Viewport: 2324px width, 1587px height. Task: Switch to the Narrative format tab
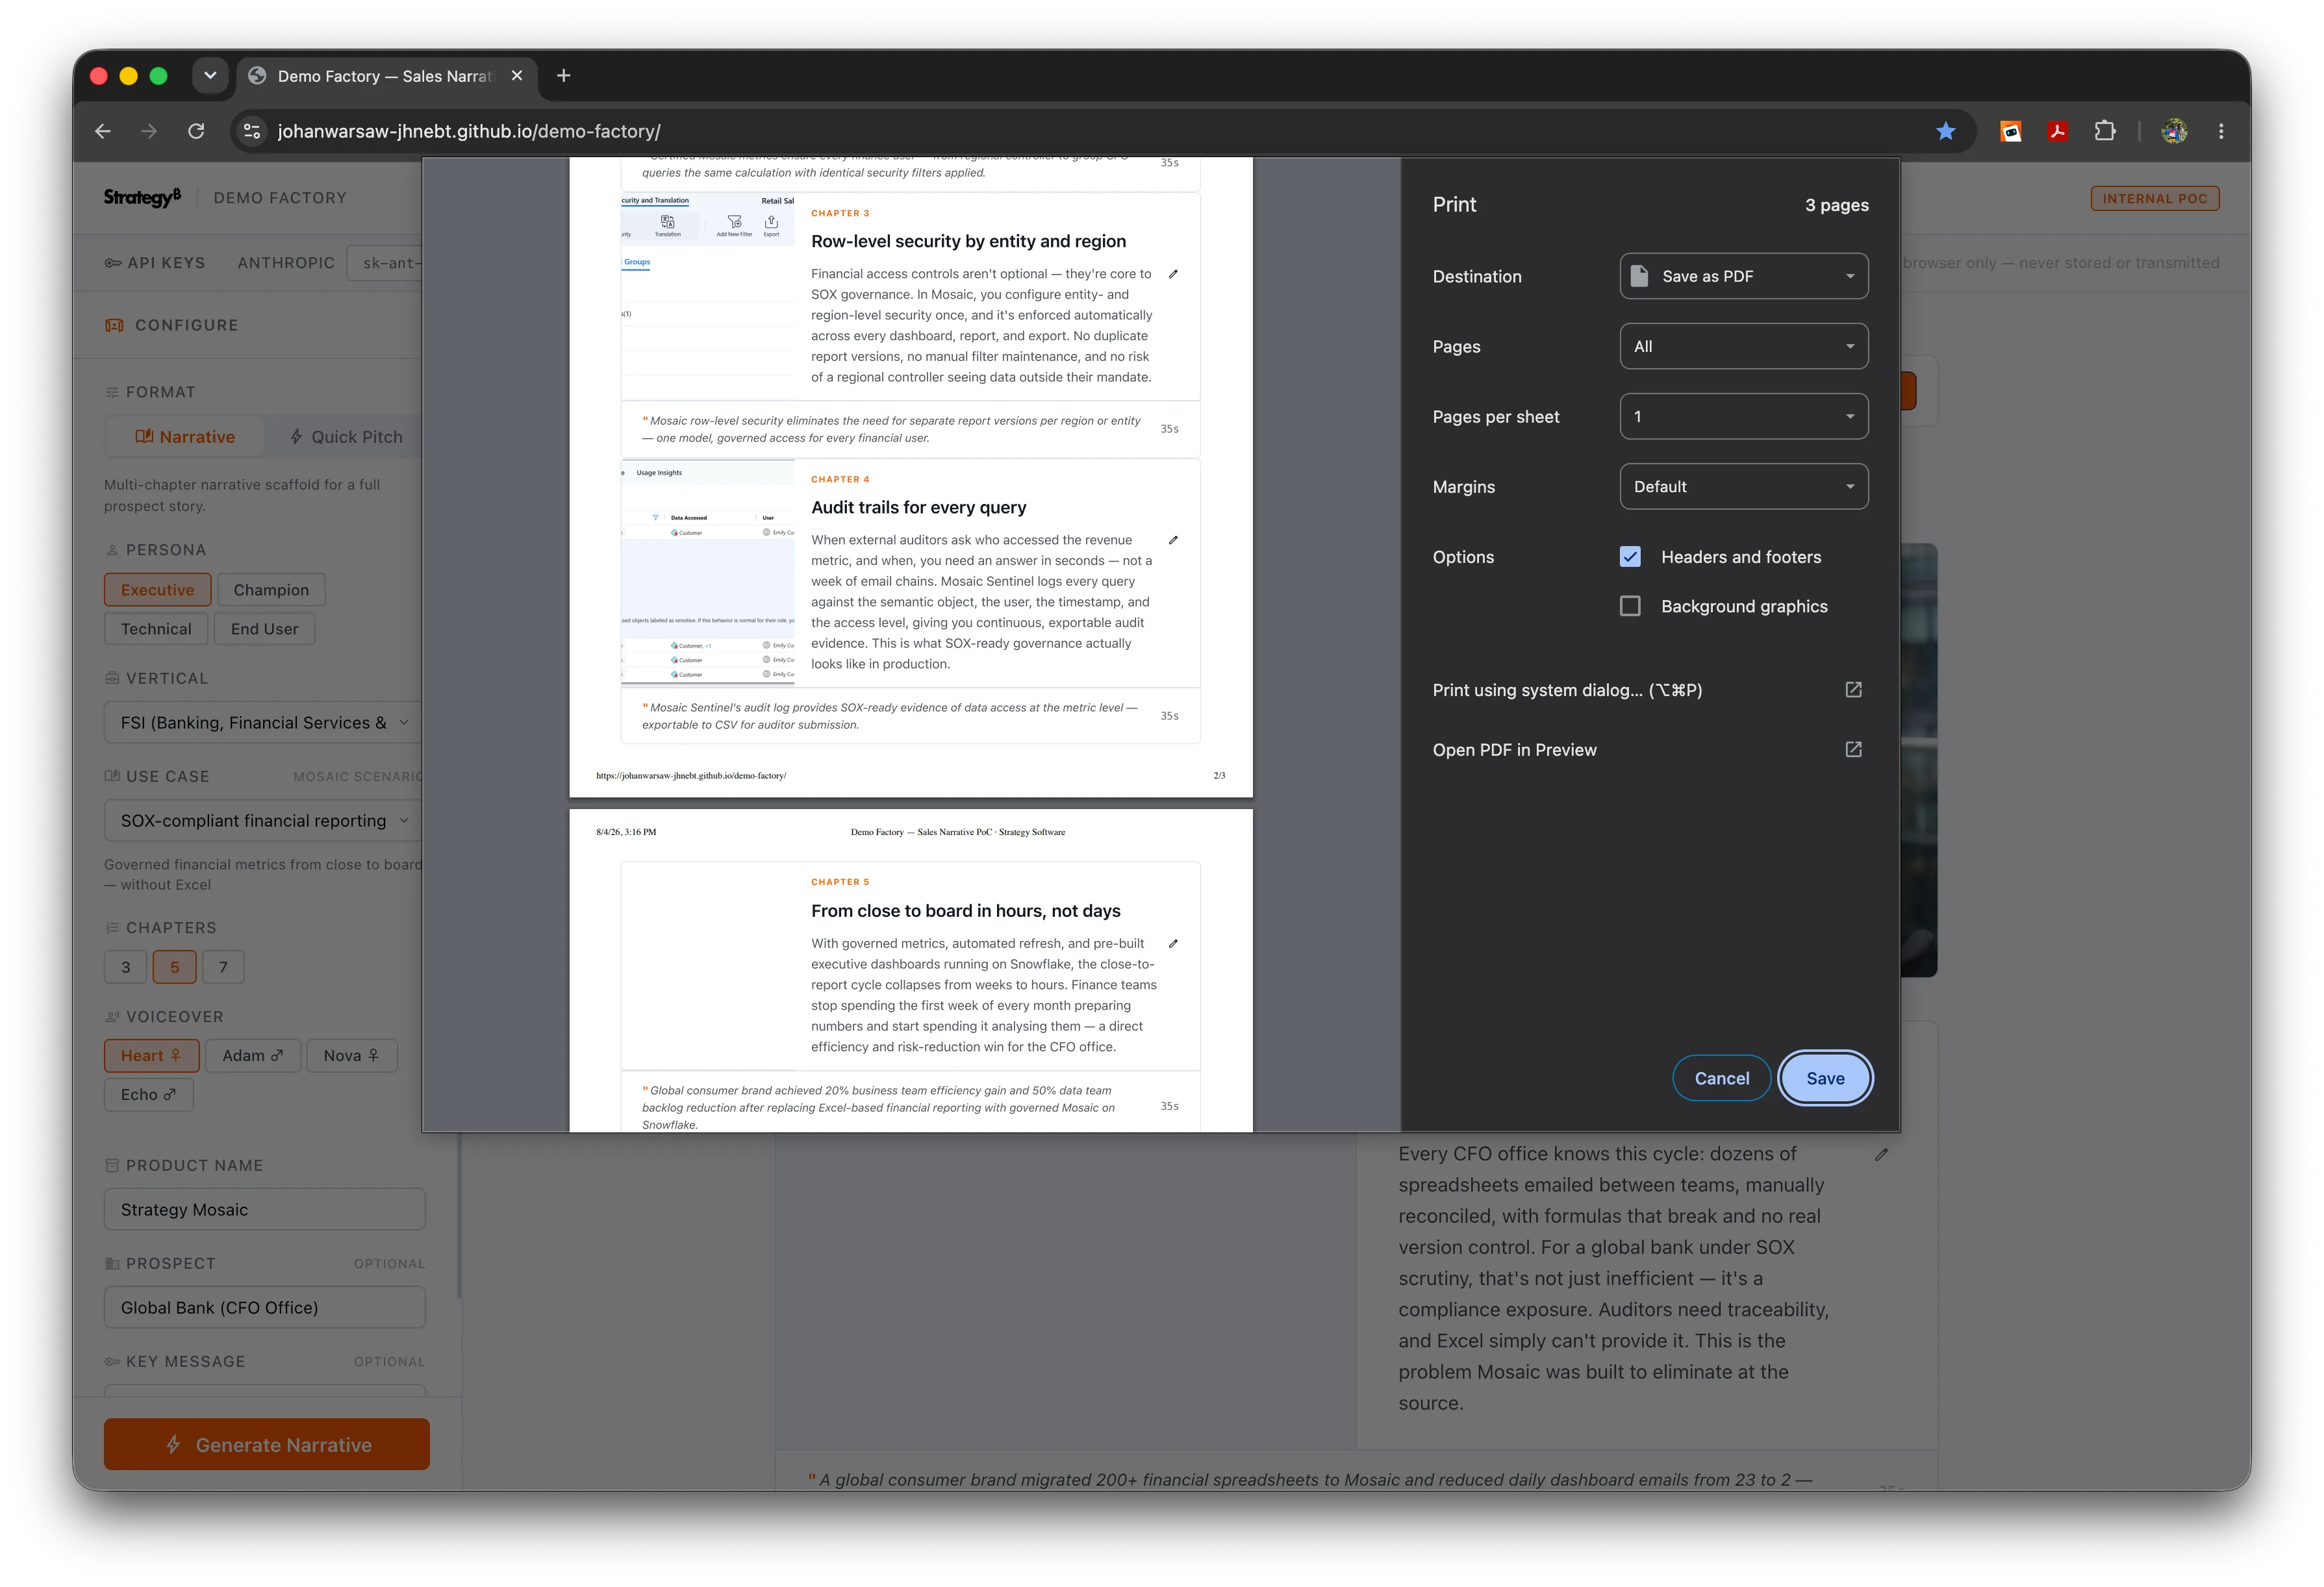pos(185,437)
